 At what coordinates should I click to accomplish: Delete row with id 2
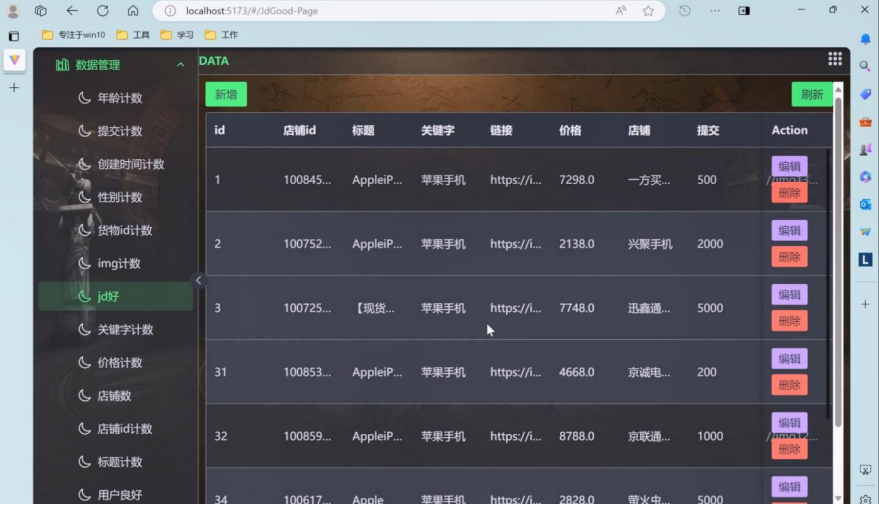tap(789, 257)
